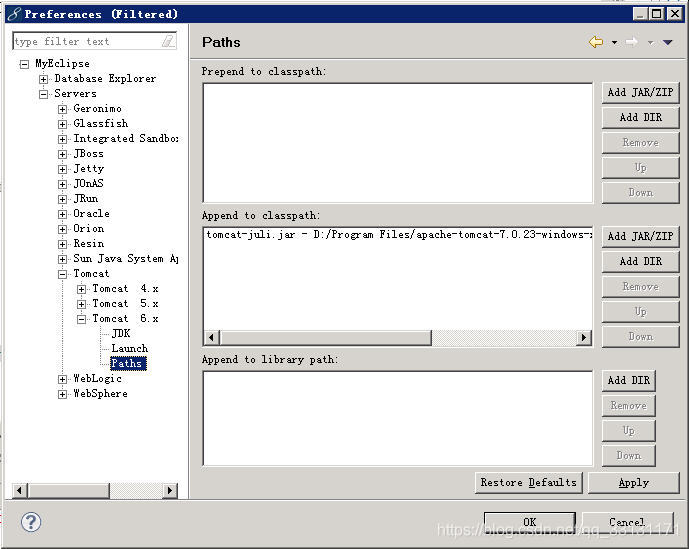The height and width of the screenshot is (549, 689).
Task: Open the Paths view menu triangle
Action: (x=668, y=43)
